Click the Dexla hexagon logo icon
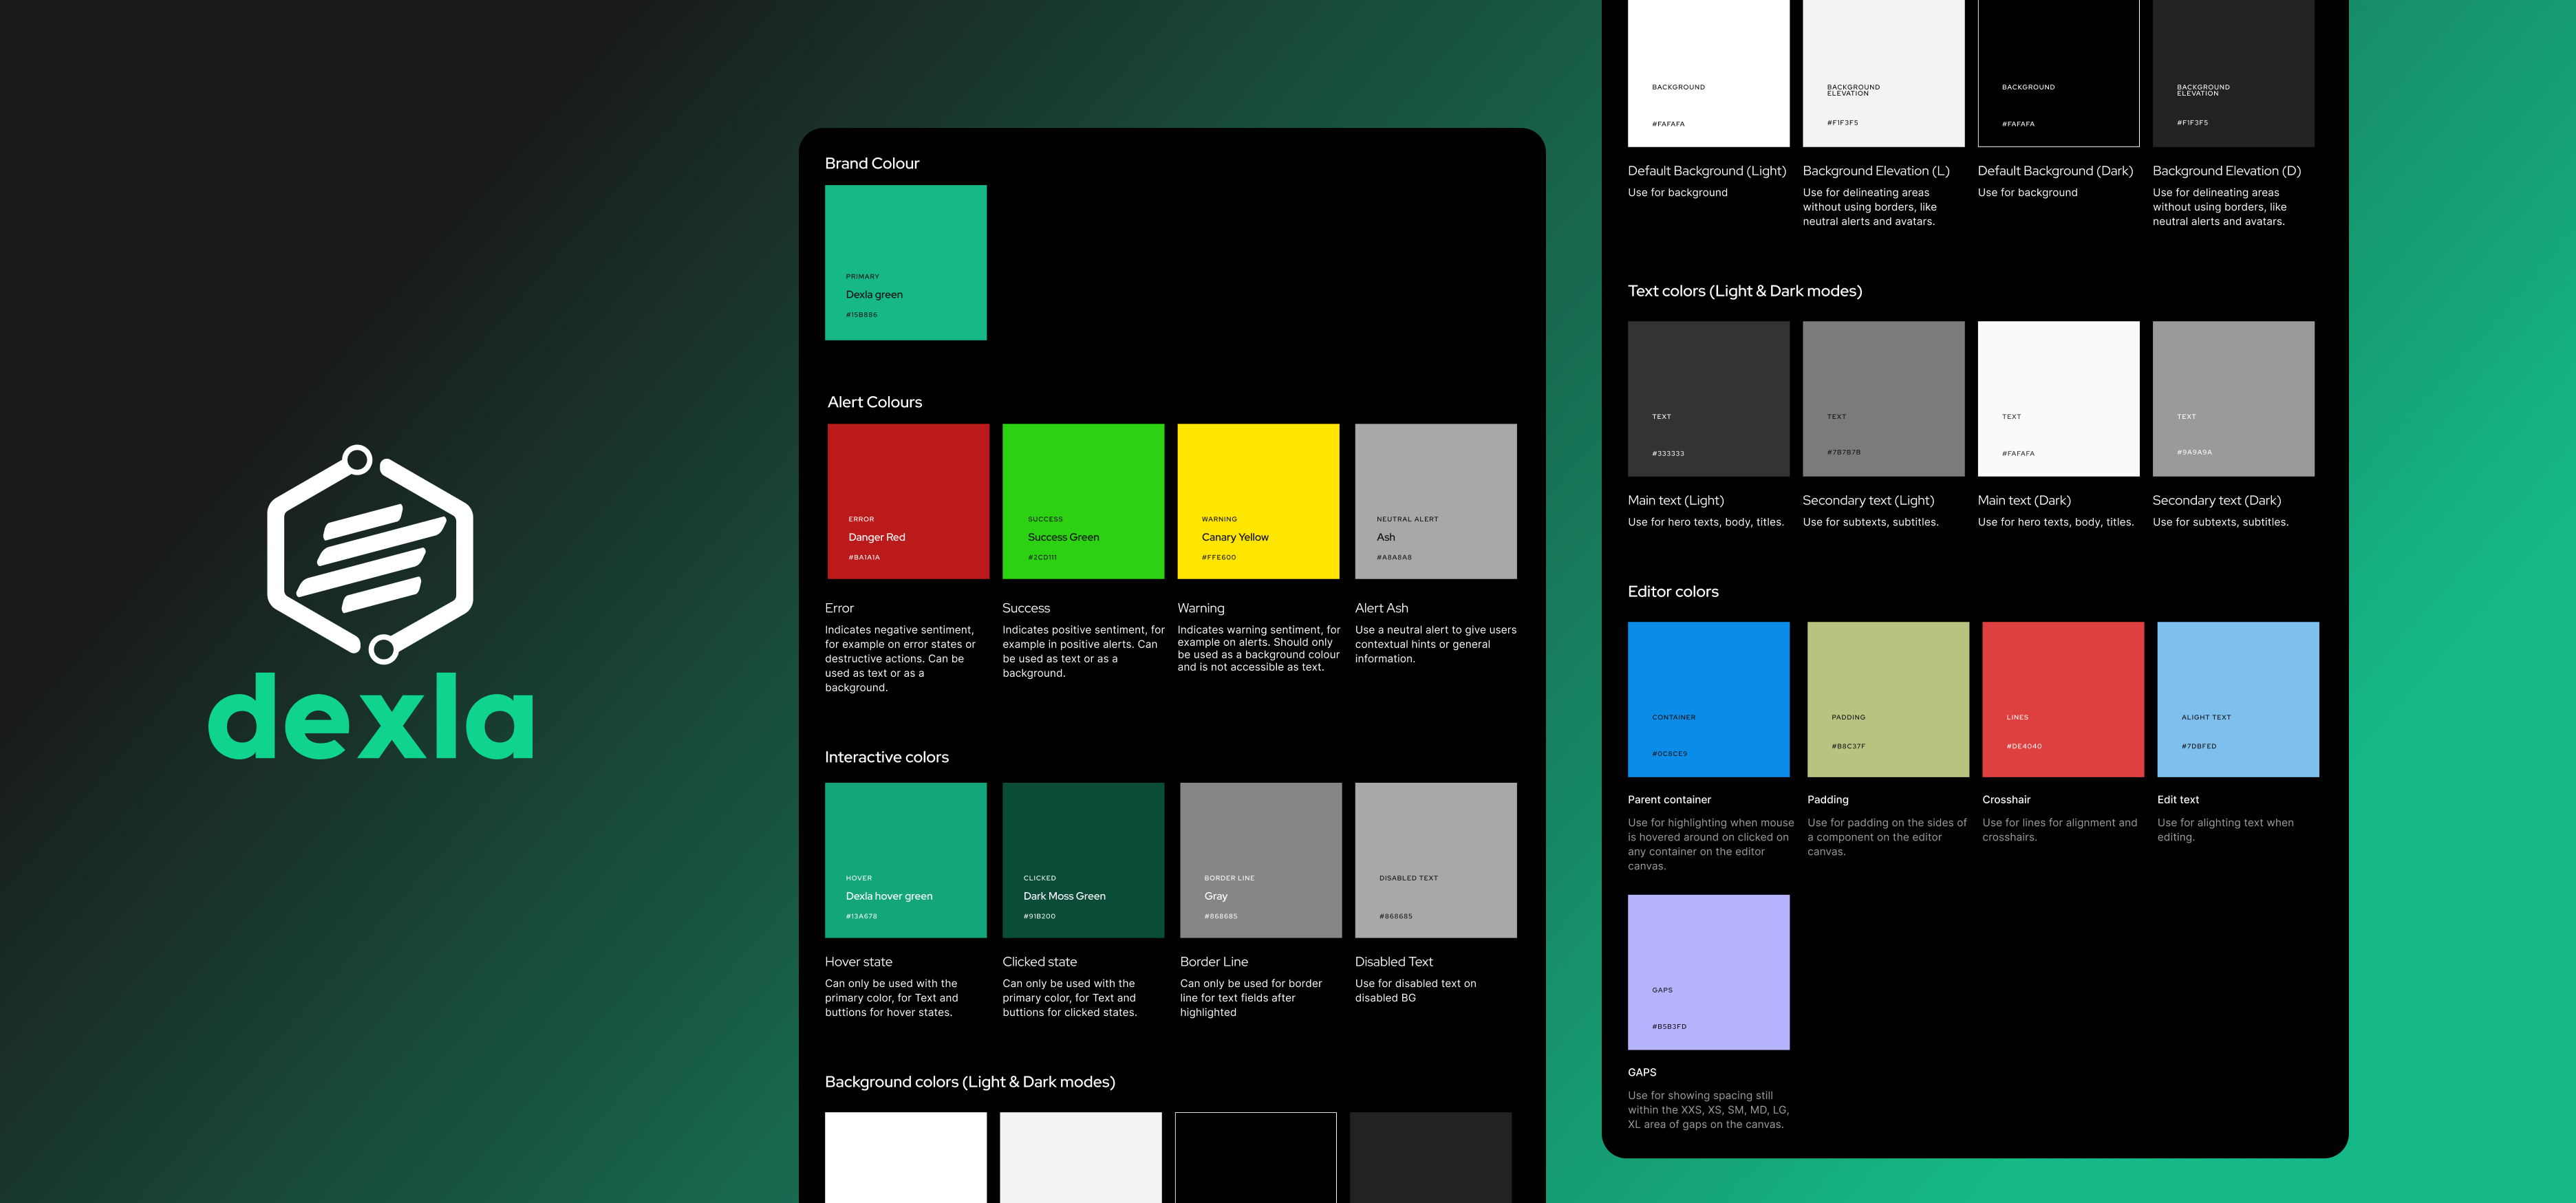Image resolution: width=2576 pixels, height=1203 pixels. click(370, 554)
